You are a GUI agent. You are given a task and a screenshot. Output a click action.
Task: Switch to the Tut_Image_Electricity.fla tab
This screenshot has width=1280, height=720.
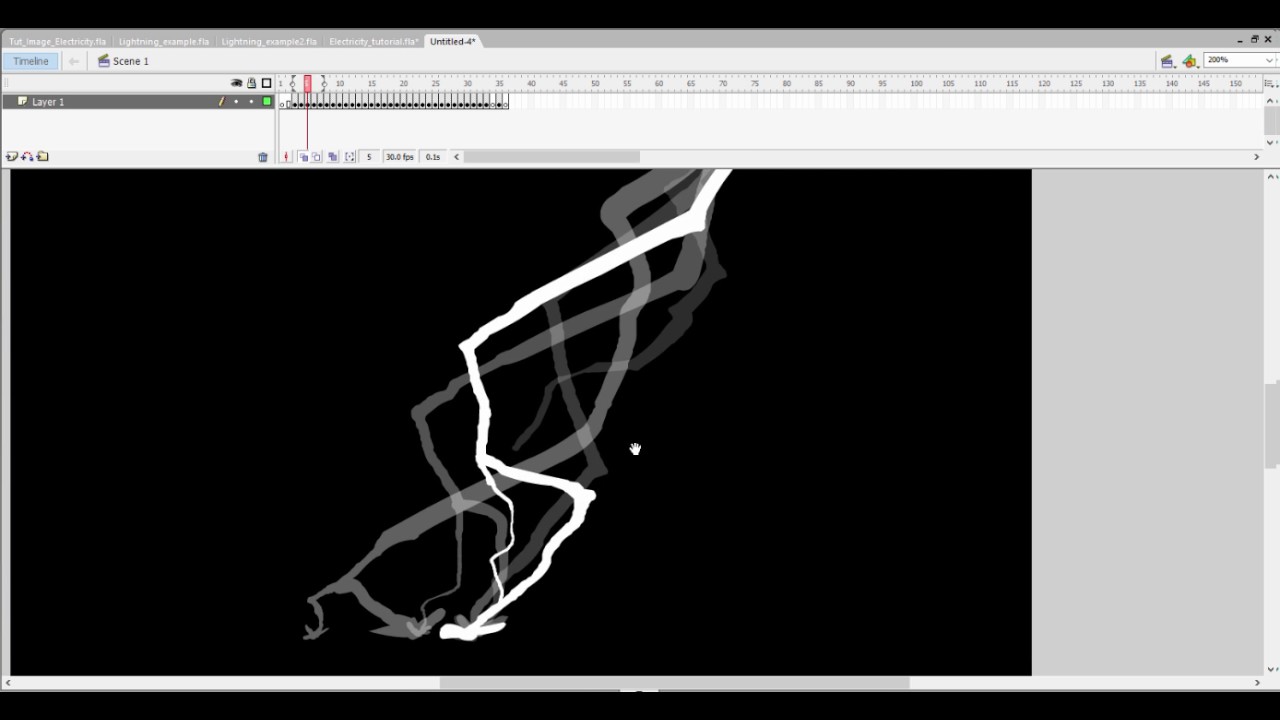point(57,41)
